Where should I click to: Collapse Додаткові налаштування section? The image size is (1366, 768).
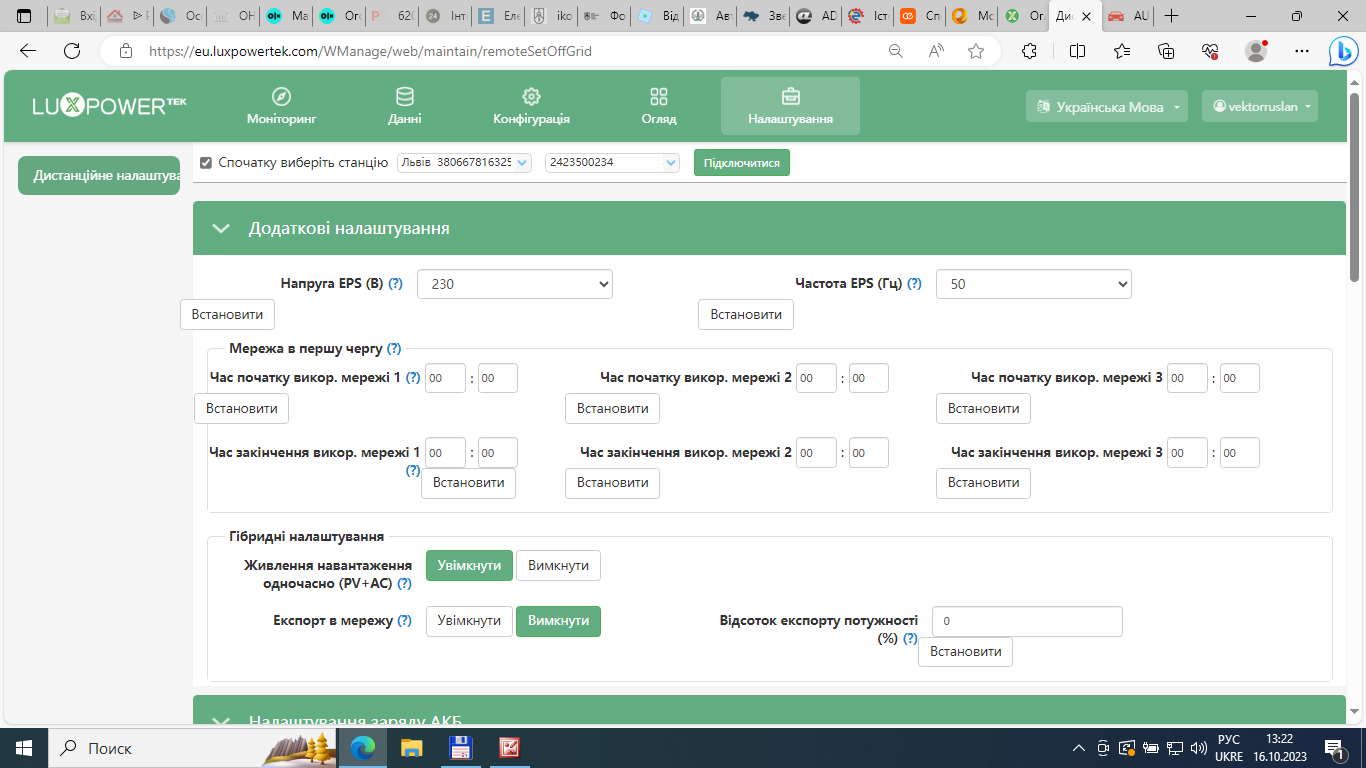pyautogui.click(x=221, y=228)
